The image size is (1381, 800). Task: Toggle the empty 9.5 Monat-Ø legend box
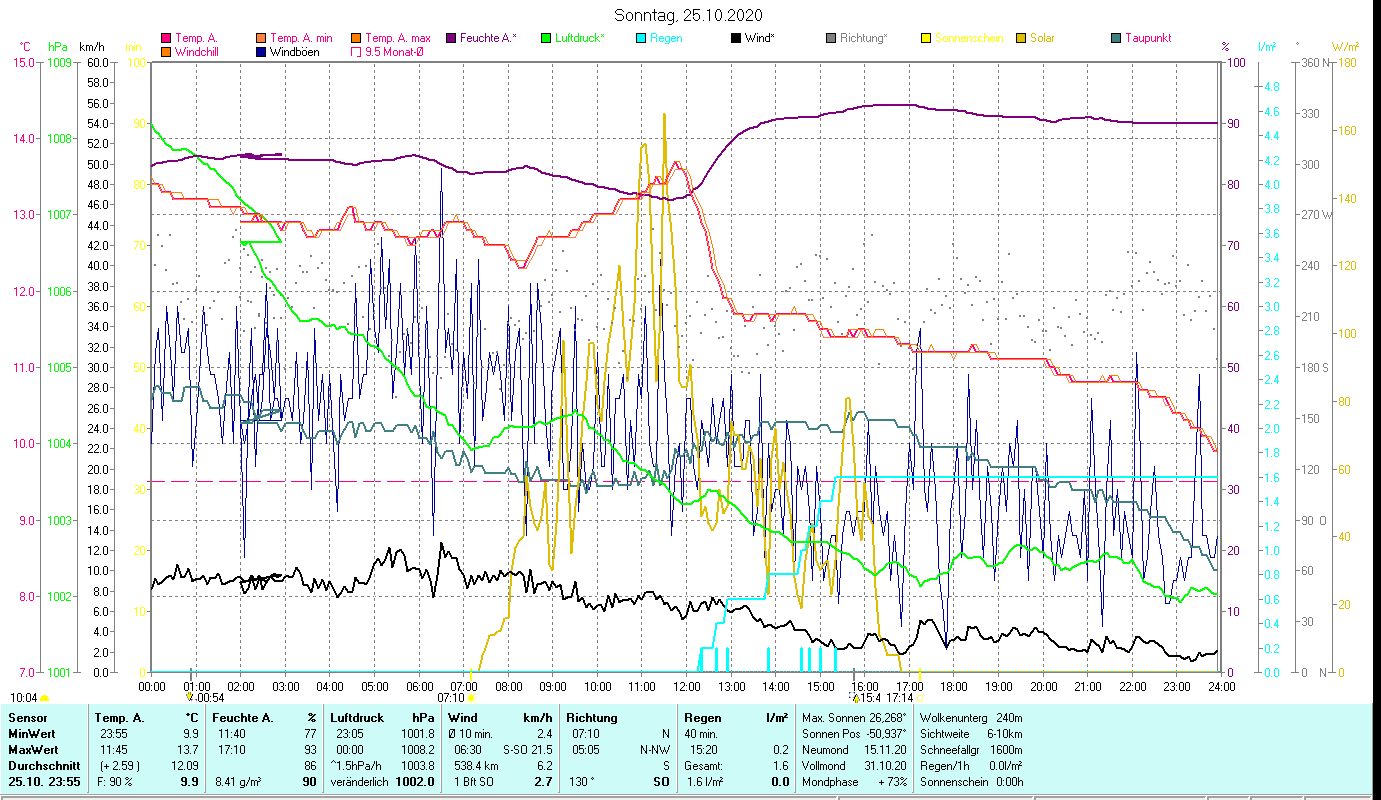coord(356,52)
